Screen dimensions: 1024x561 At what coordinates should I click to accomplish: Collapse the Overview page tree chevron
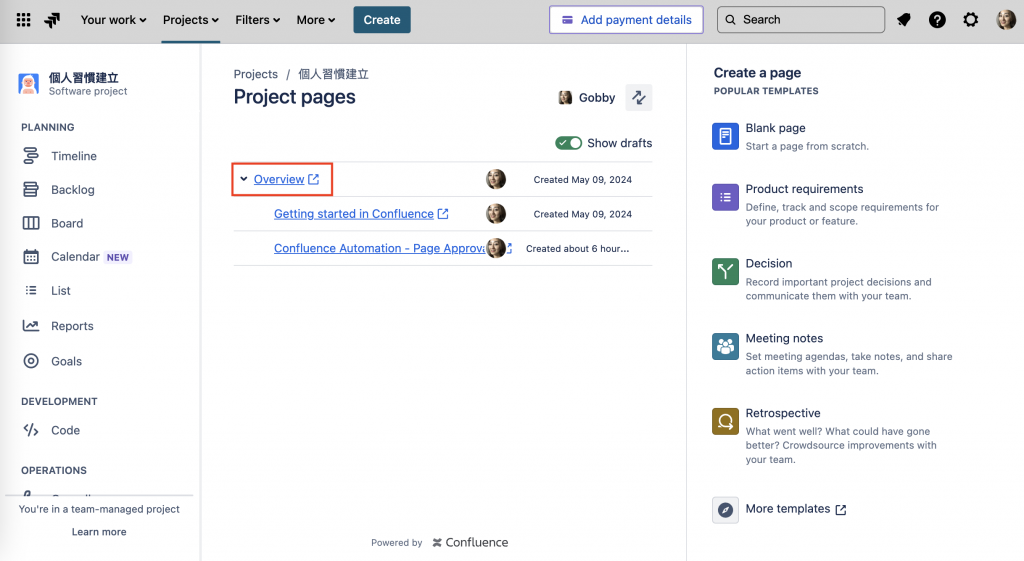(x=244, y=179)
